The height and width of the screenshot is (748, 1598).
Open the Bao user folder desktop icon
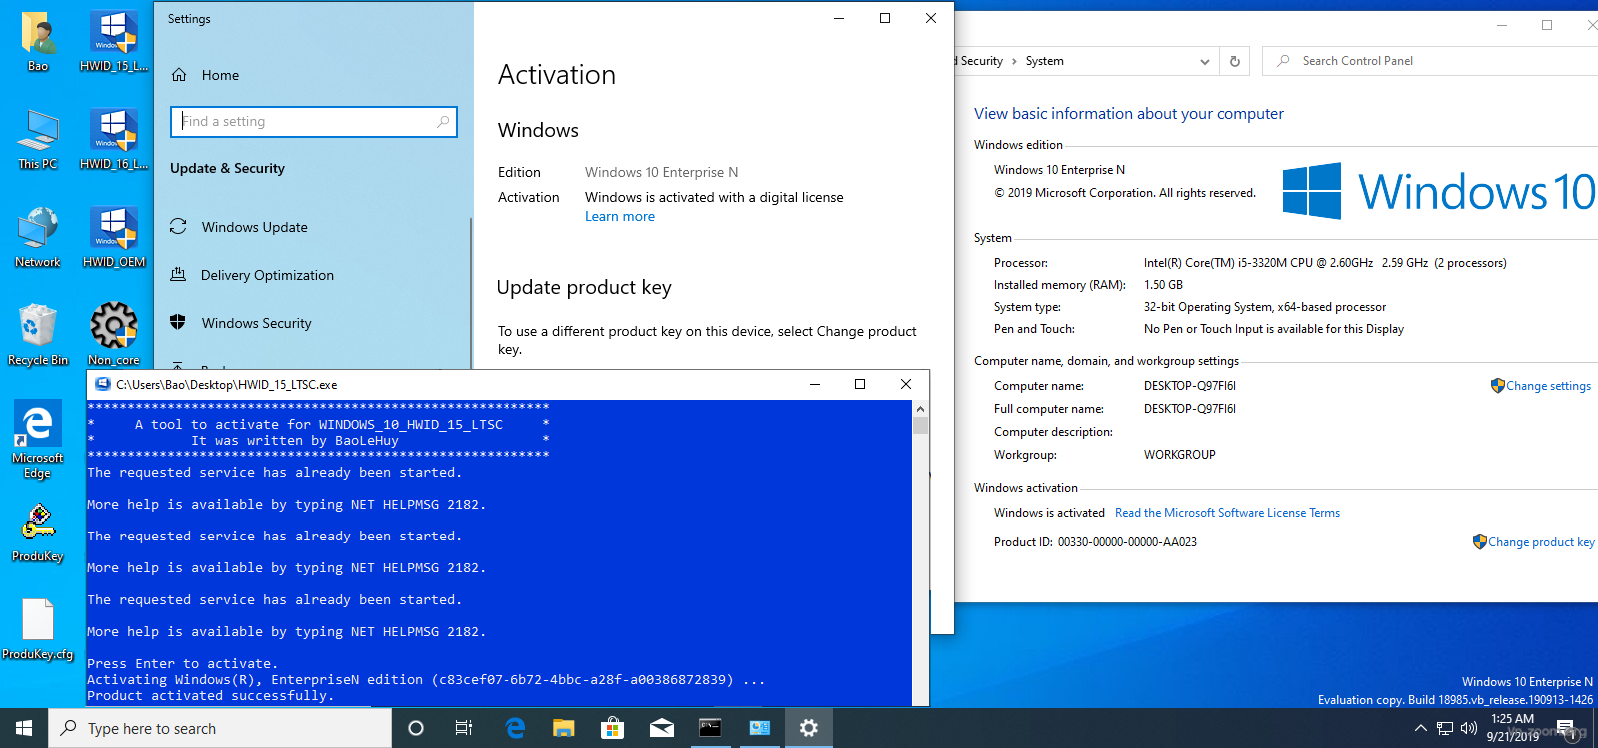click(38, 42)
